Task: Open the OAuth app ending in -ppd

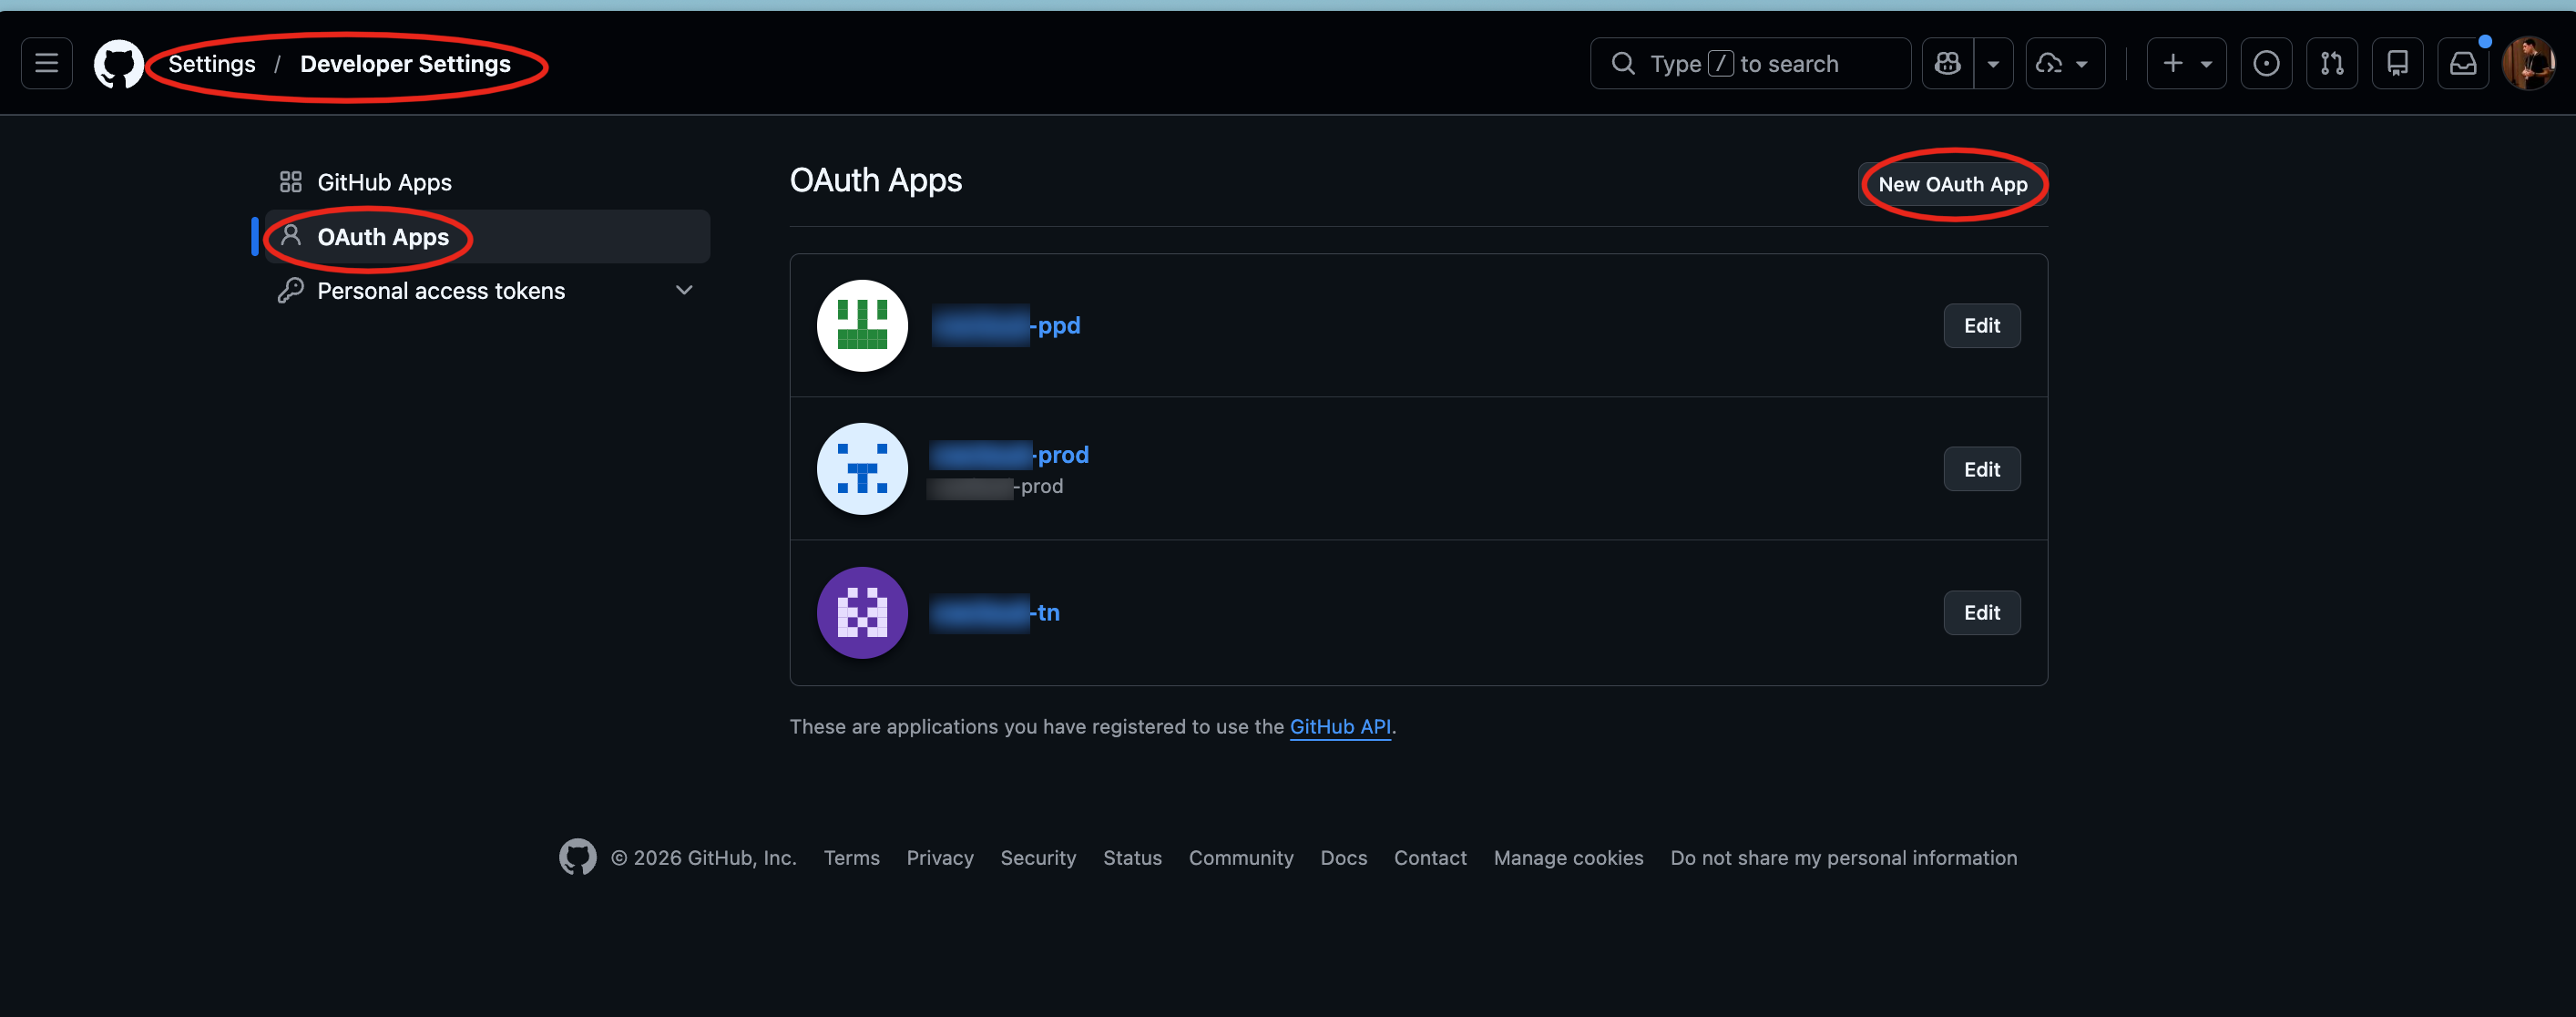Action: coord(1006,326)
